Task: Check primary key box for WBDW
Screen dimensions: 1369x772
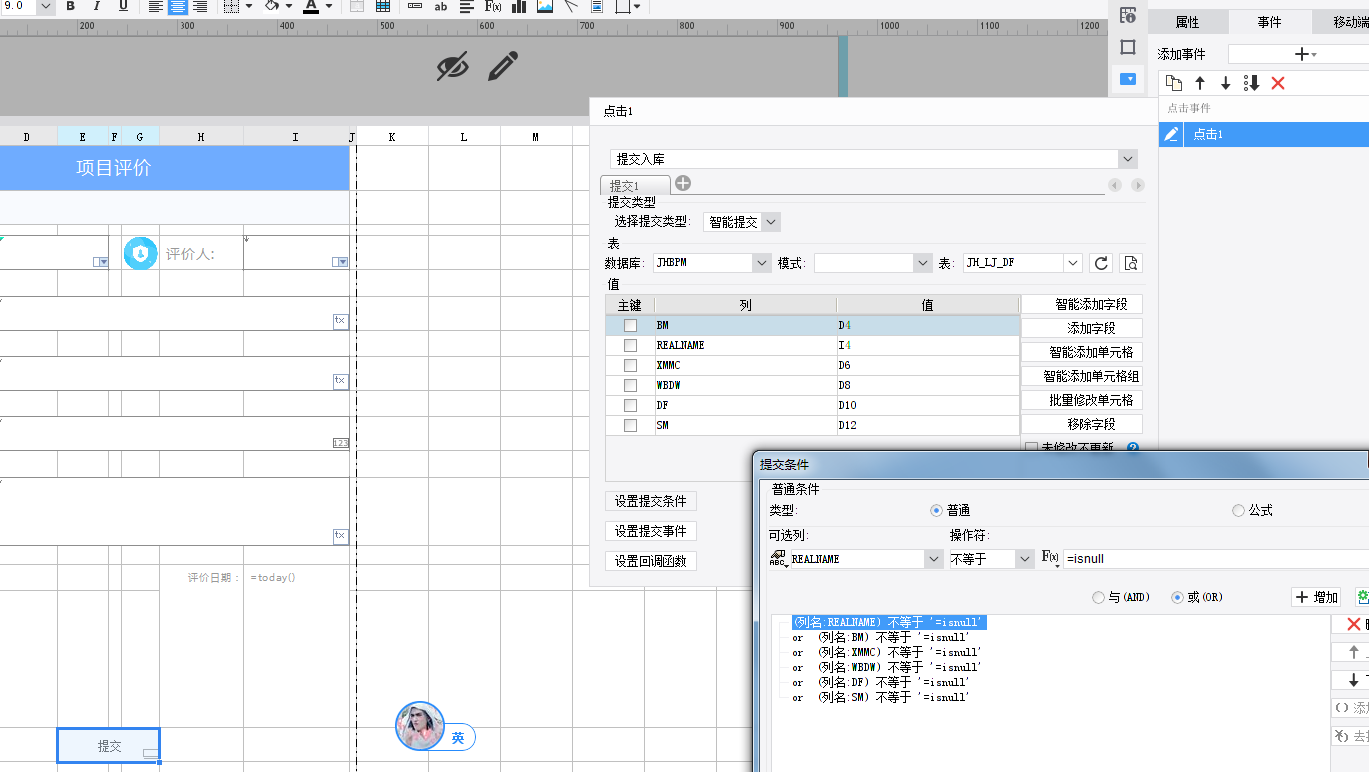Action: (630, 385)
